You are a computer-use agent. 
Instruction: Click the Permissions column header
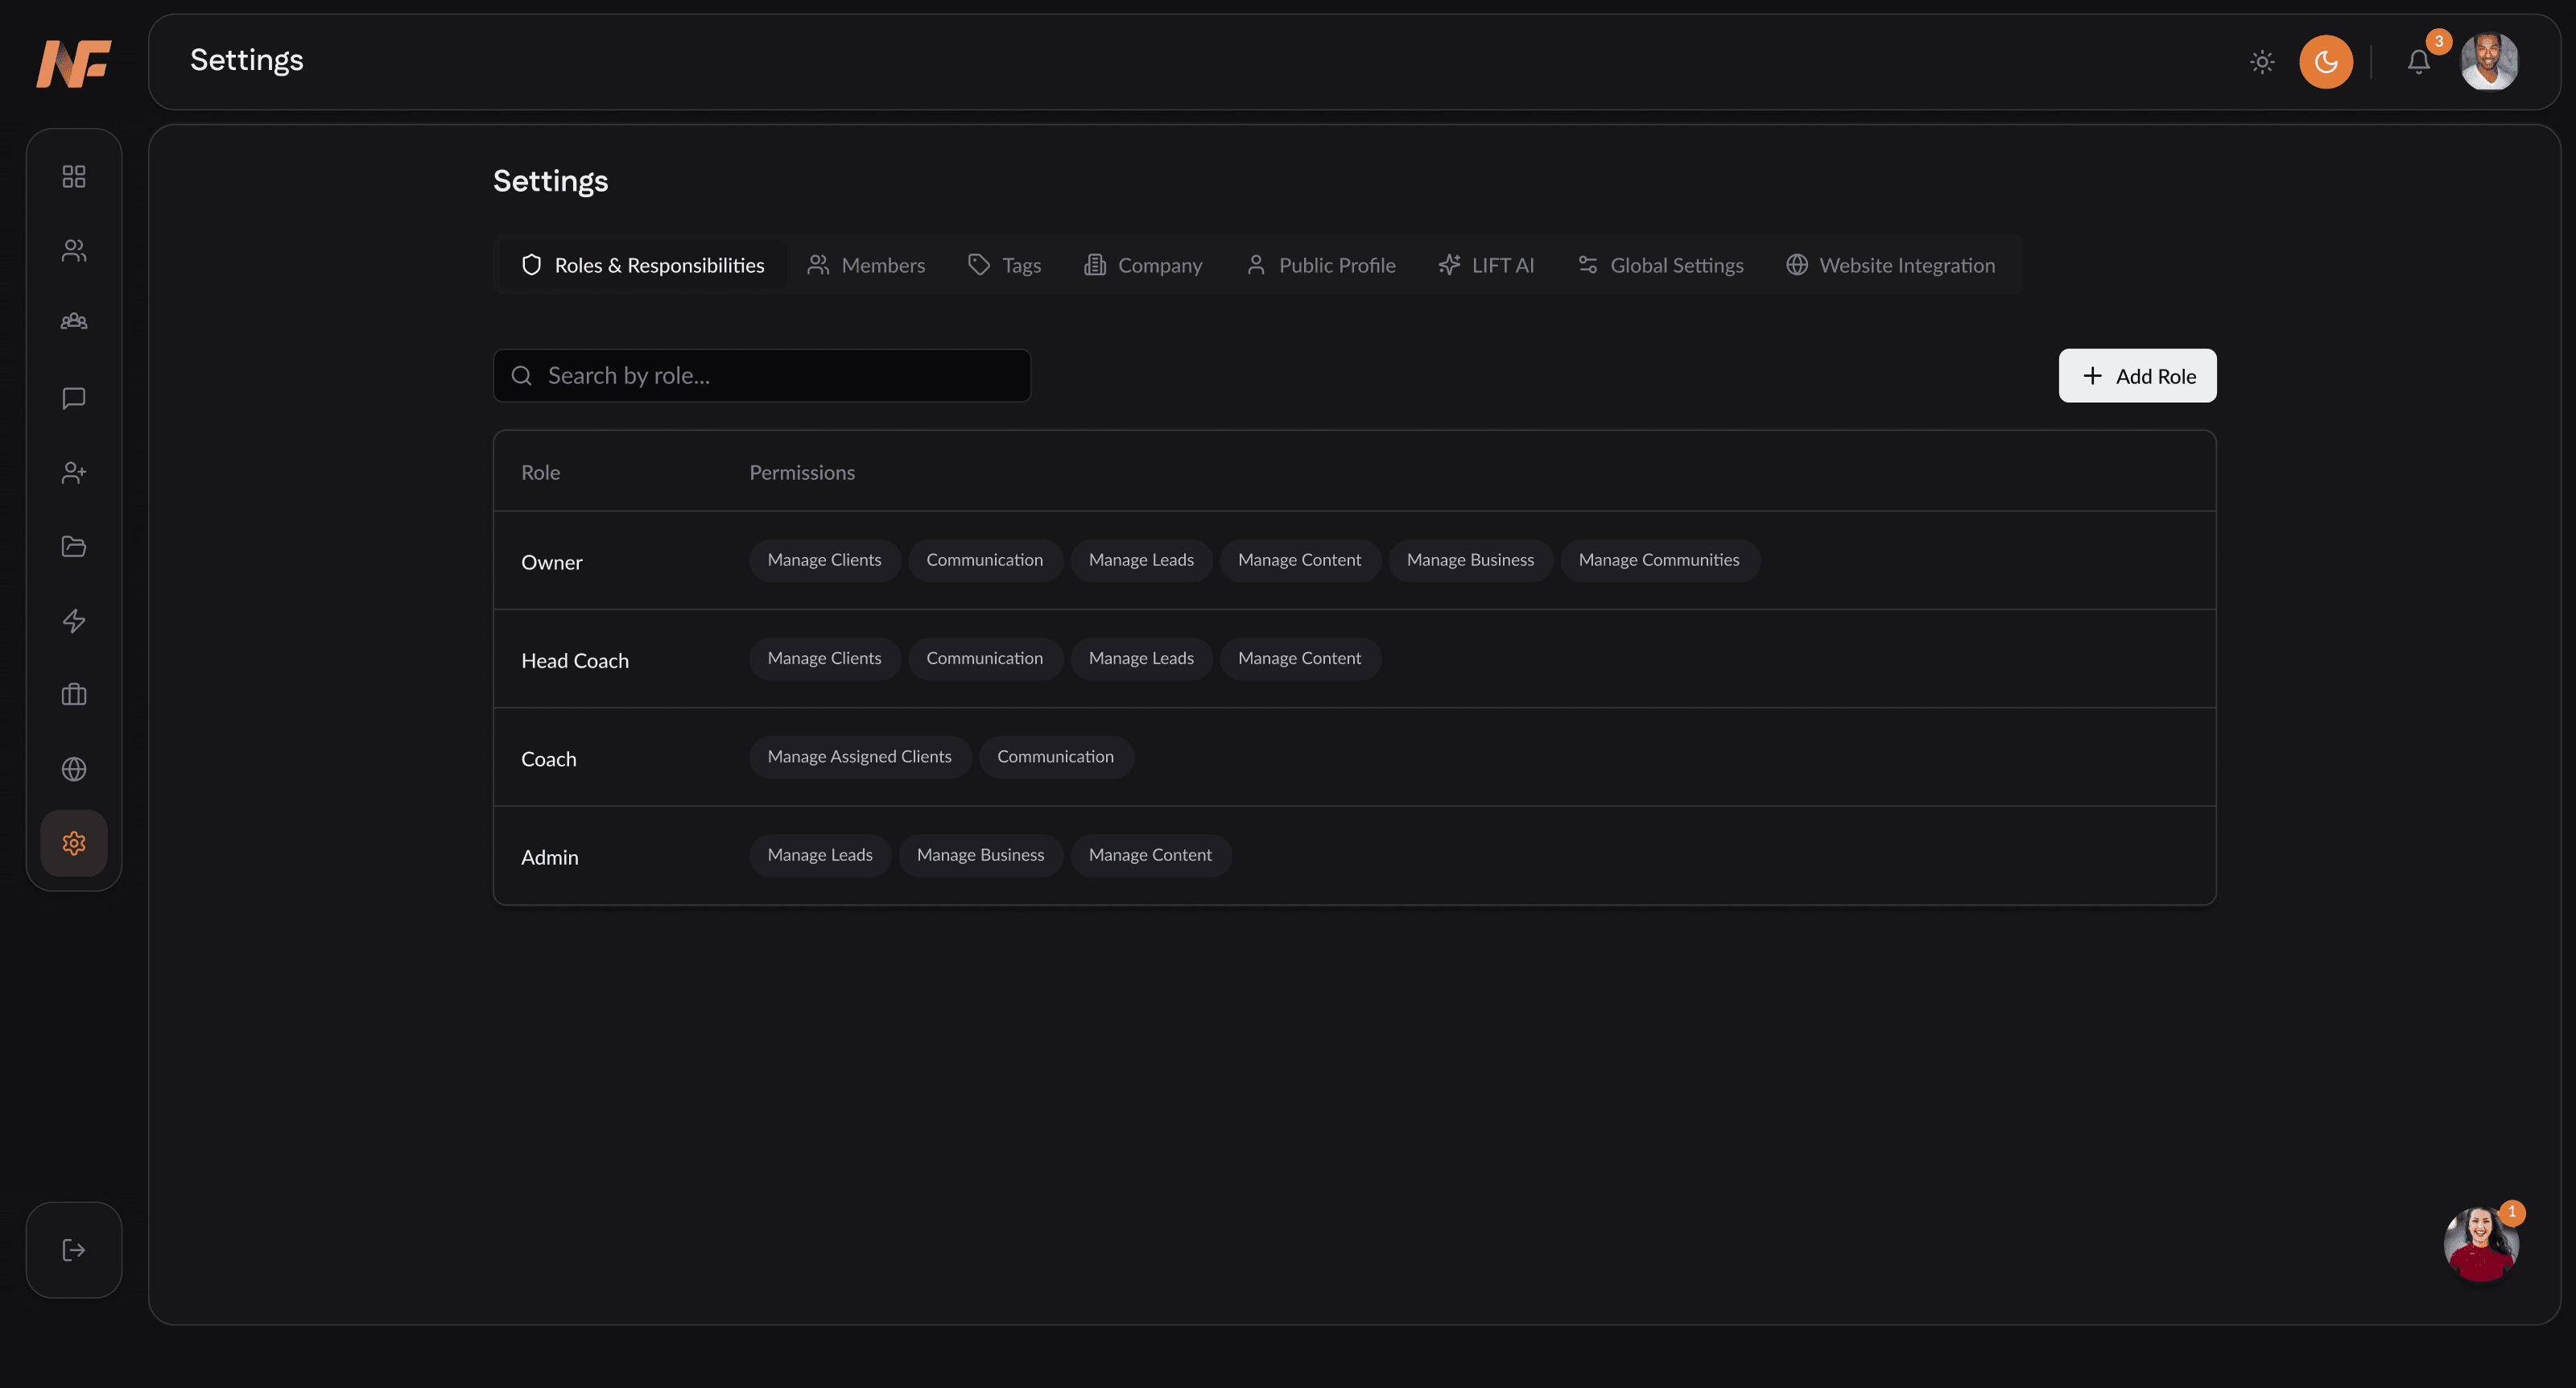(802, 472)
